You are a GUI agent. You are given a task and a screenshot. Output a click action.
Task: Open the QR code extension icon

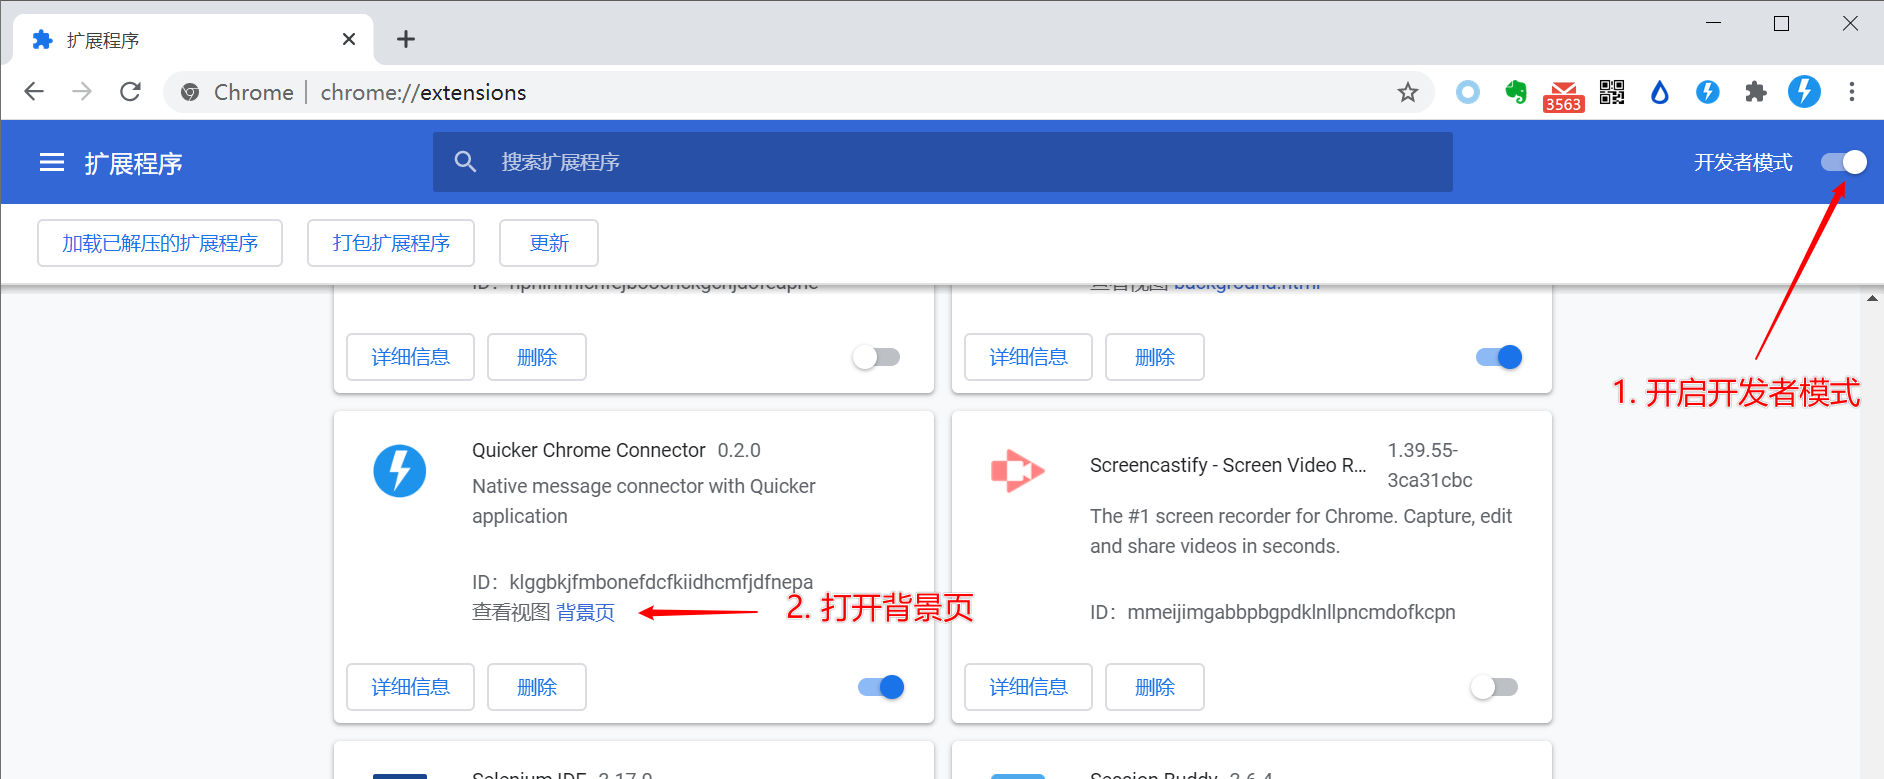1612,92
